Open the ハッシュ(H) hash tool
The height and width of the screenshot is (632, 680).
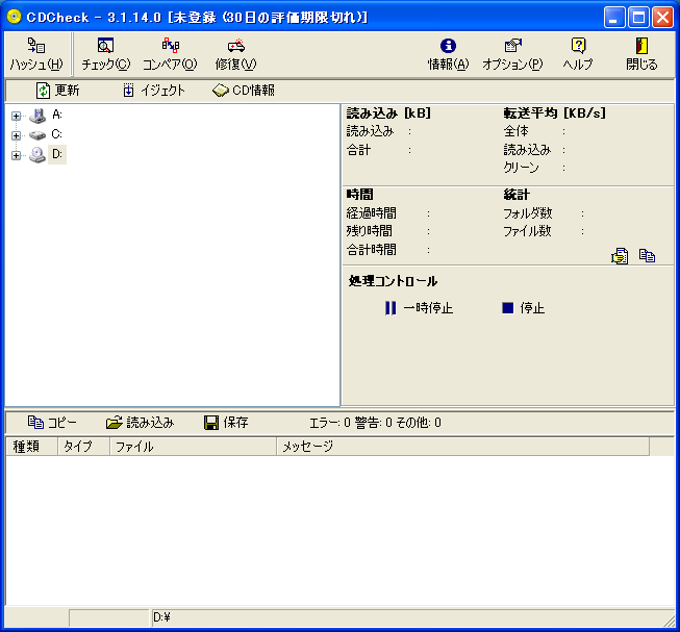(36, 54)
